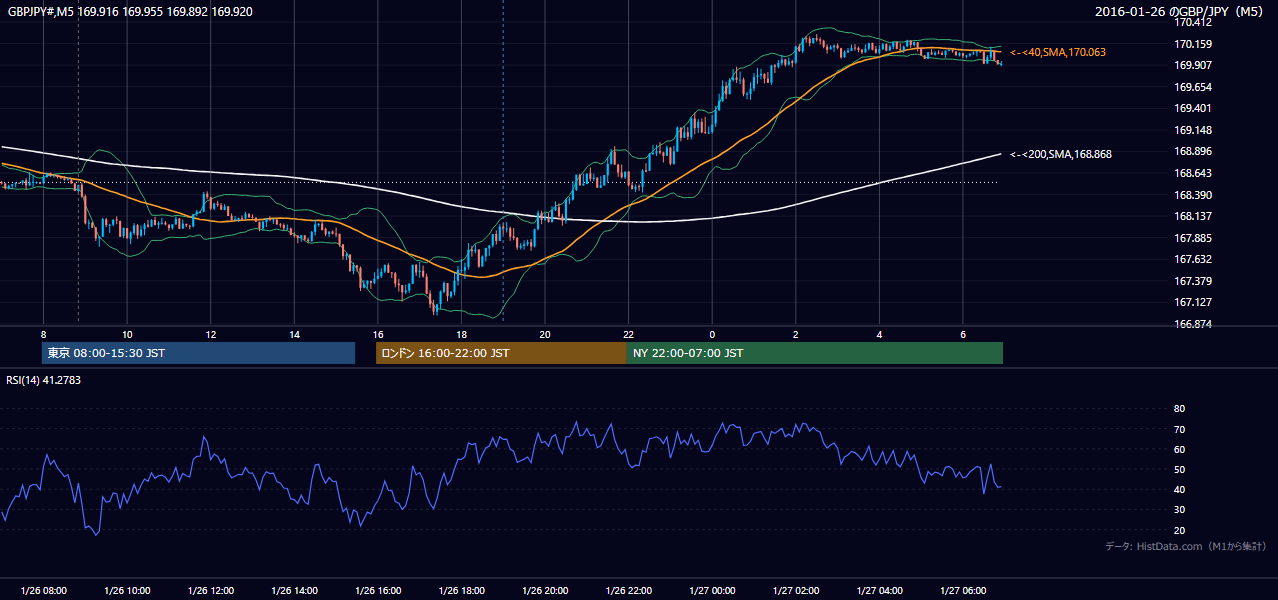Click the 2016-01-26 GBP/JPY (M5) title
Image resolution: width=1278 pixels, height=600 pixels.
(1180, 12)
